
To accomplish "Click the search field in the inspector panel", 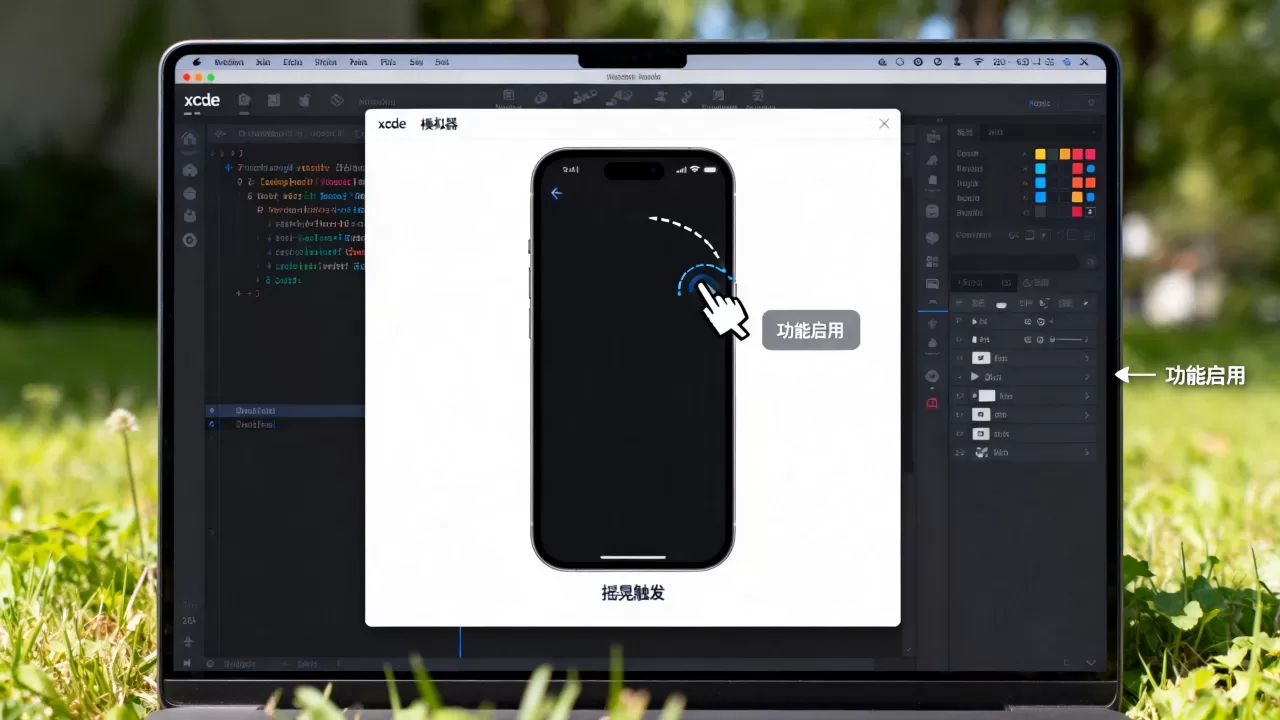I will click(1017, 262).
